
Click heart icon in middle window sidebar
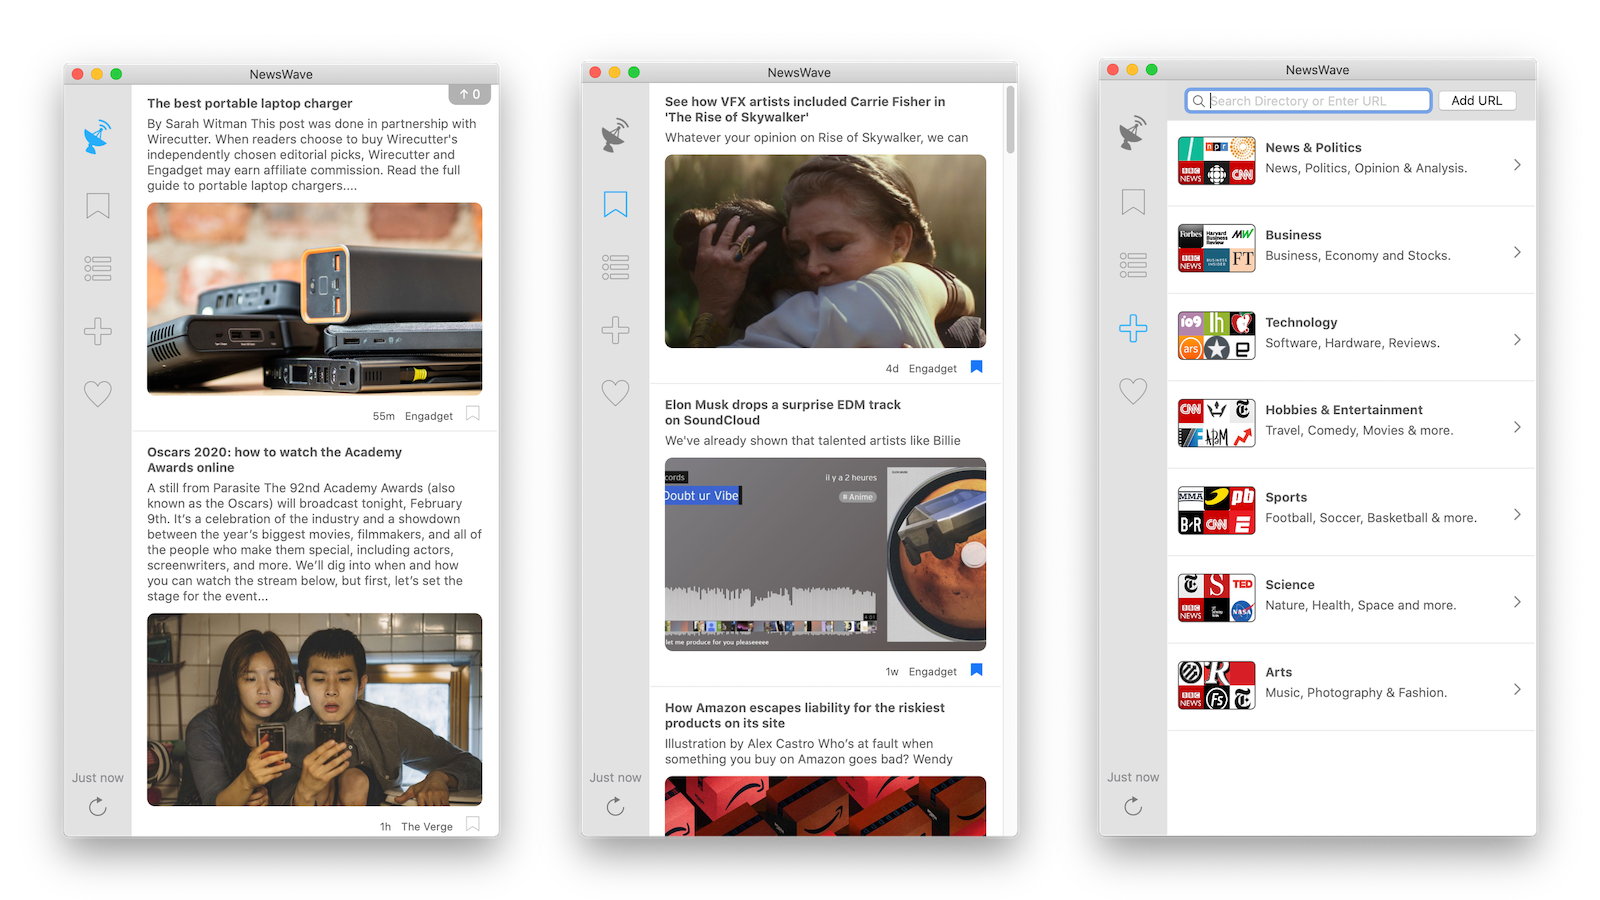pos(615,393)
